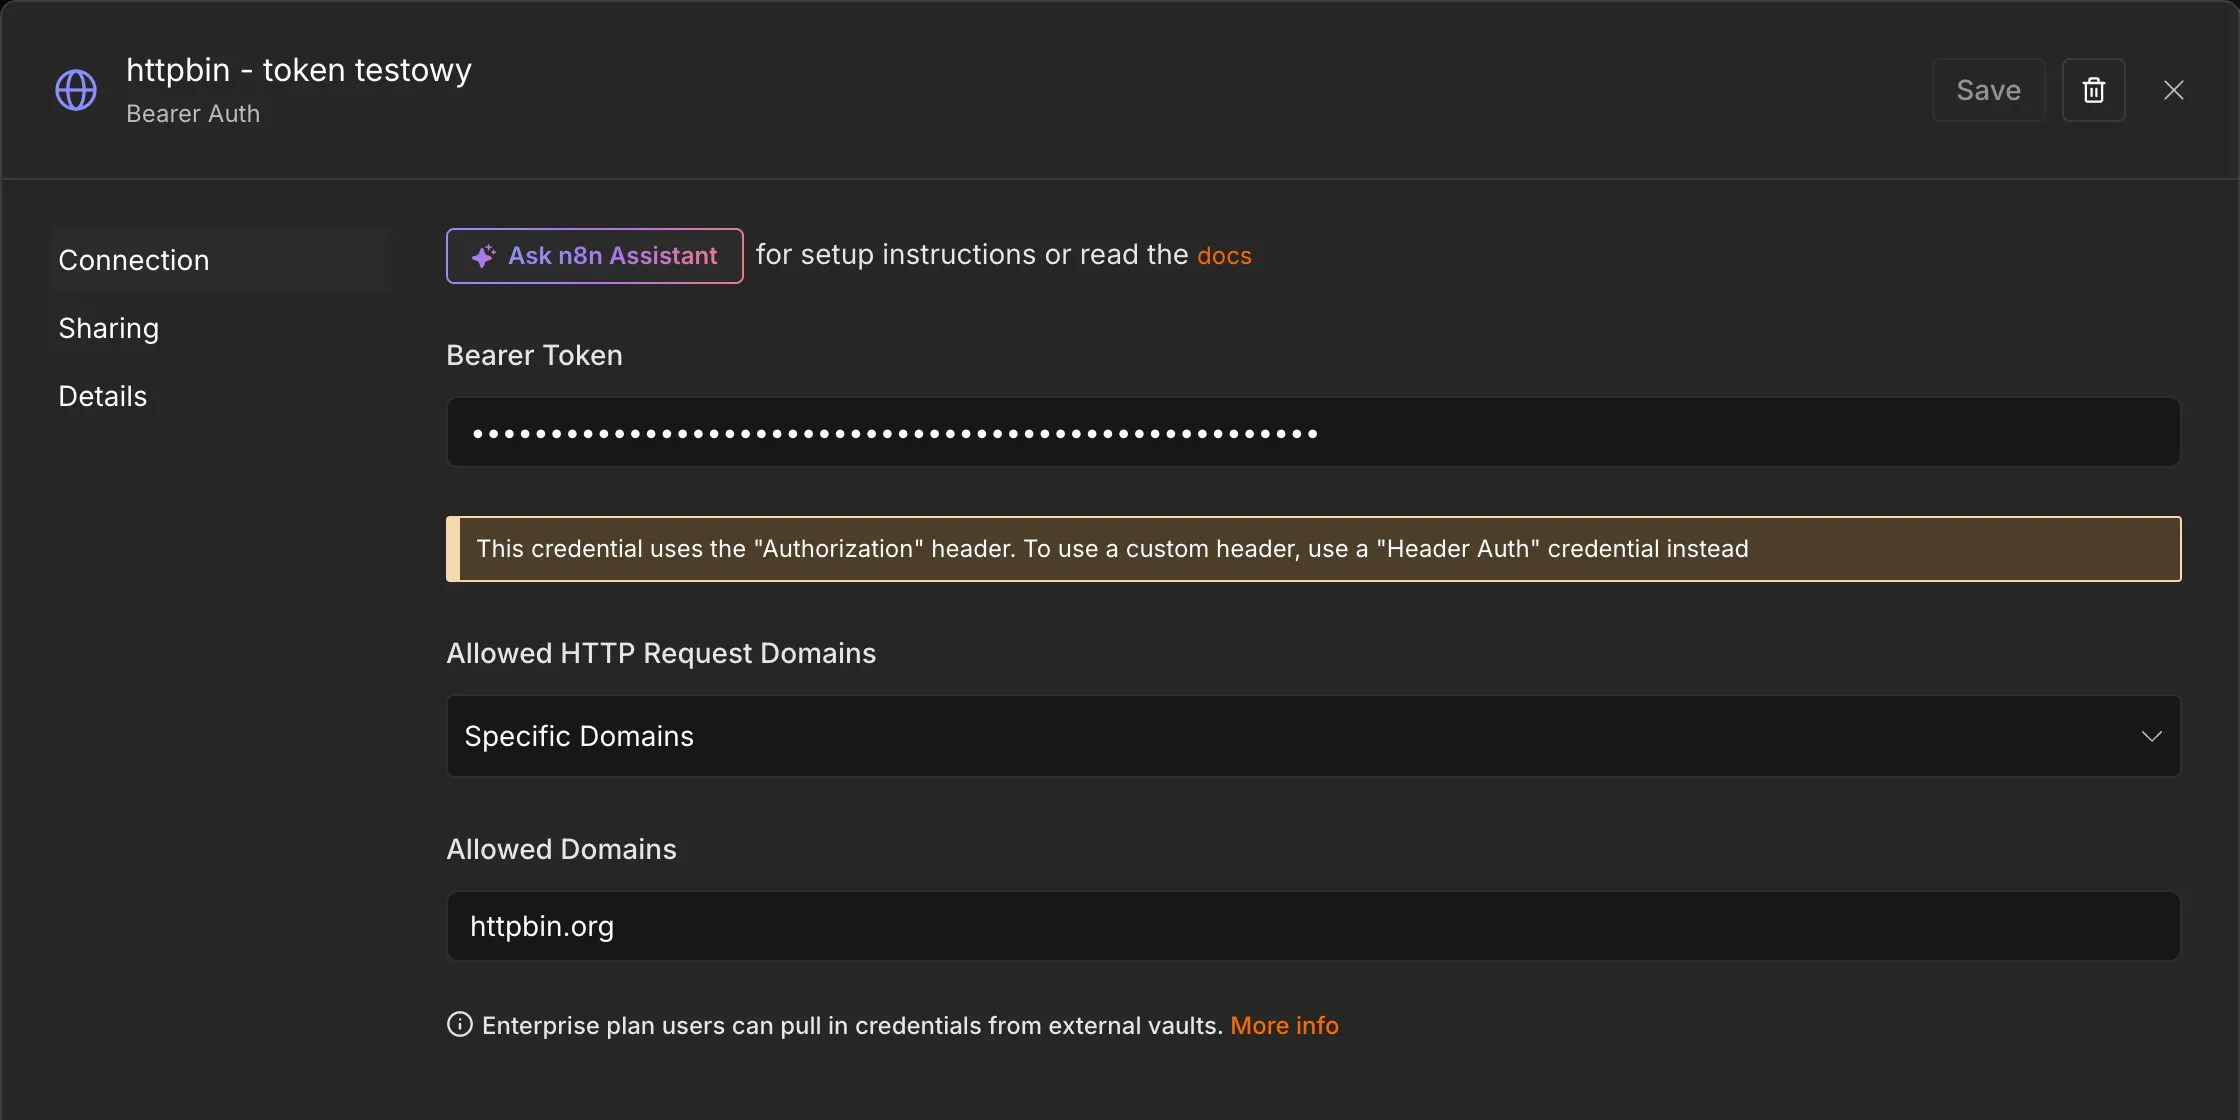Save the credential
The width and height of the screenshot is (2240, 1120).
[1988, 90]
